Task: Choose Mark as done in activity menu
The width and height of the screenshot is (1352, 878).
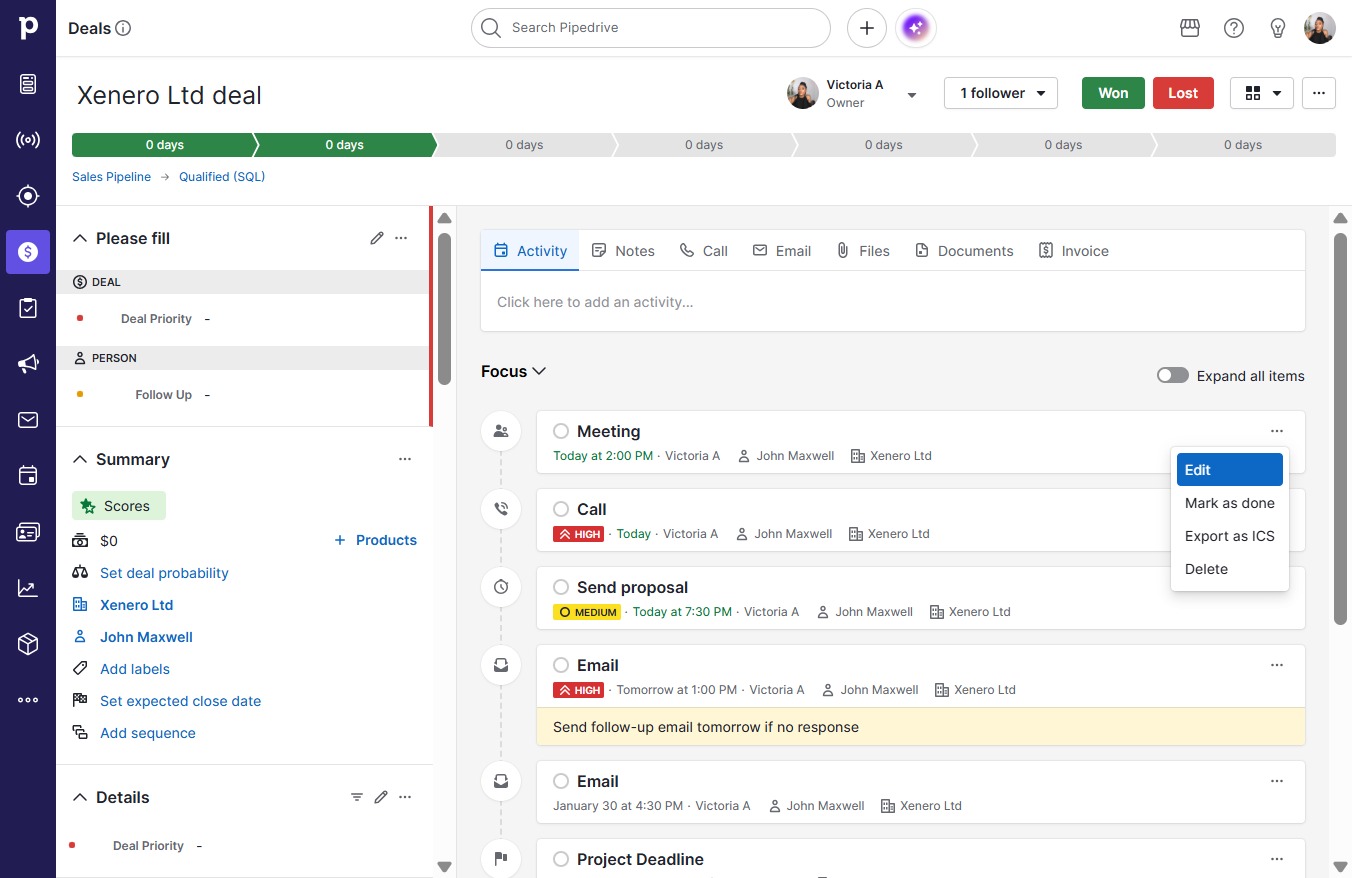Action: 1230,503
